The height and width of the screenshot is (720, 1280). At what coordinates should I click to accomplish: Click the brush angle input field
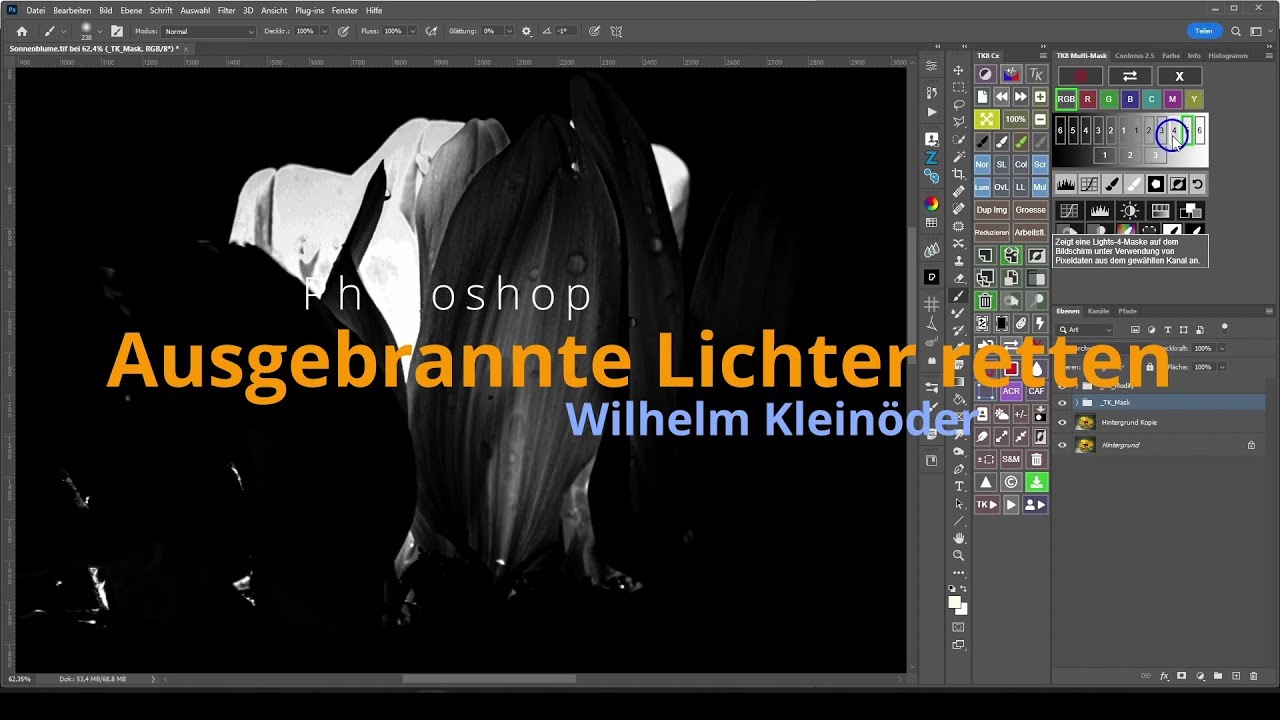click(x=564, y=31)
